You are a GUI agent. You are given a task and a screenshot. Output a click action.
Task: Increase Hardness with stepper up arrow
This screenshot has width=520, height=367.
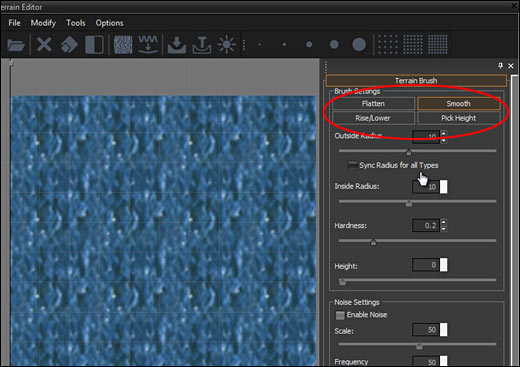tap(443, 222)
